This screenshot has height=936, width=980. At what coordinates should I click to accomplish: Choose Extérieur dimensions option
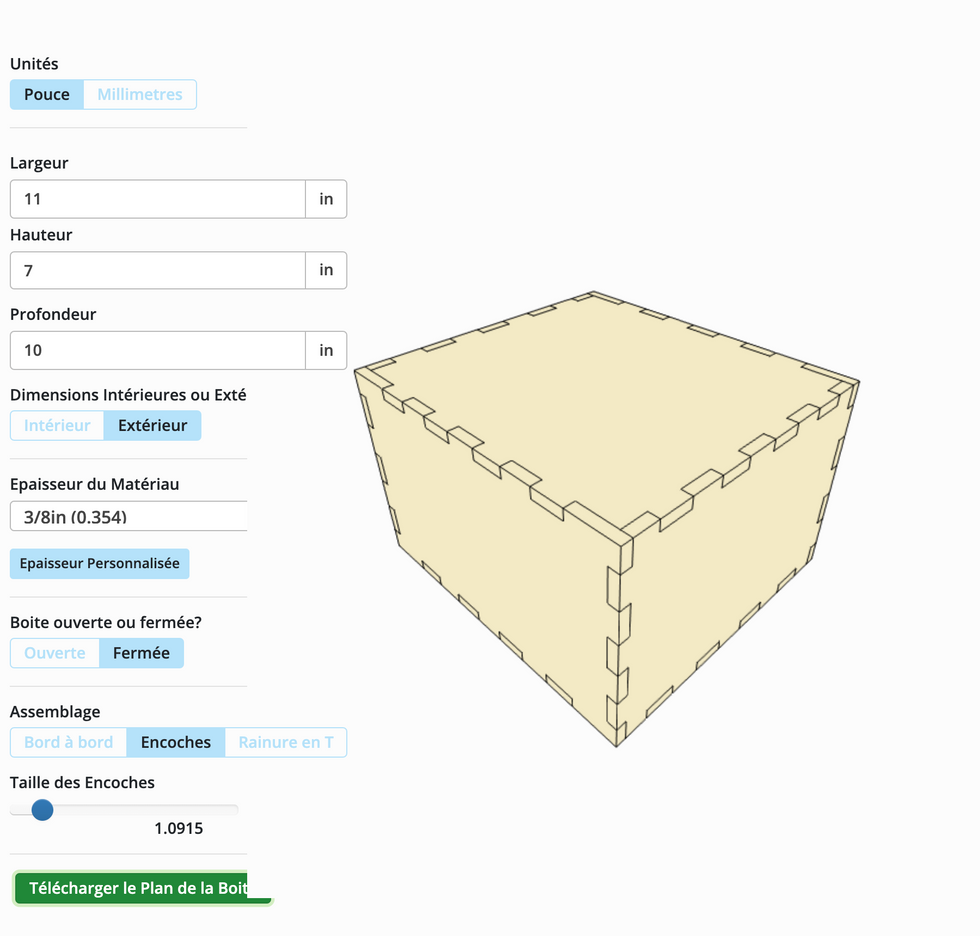(x=152, y=426)
